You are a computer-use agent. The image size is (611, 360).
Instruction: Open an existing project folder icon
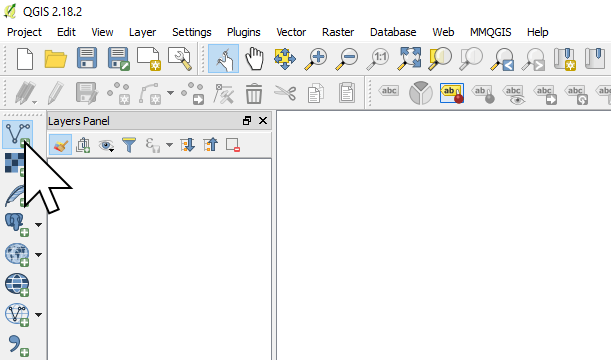(x=56, y=59)
